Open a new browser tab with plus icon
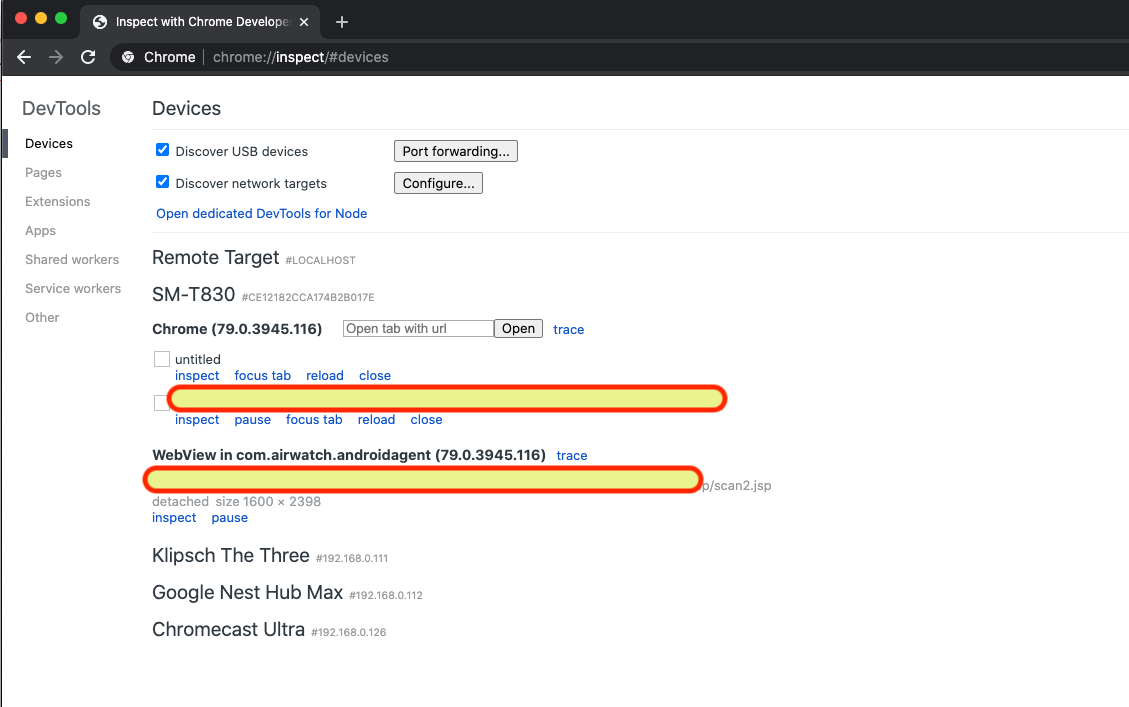This screenshot has height=707, width=1129. [x=342, y=22]
